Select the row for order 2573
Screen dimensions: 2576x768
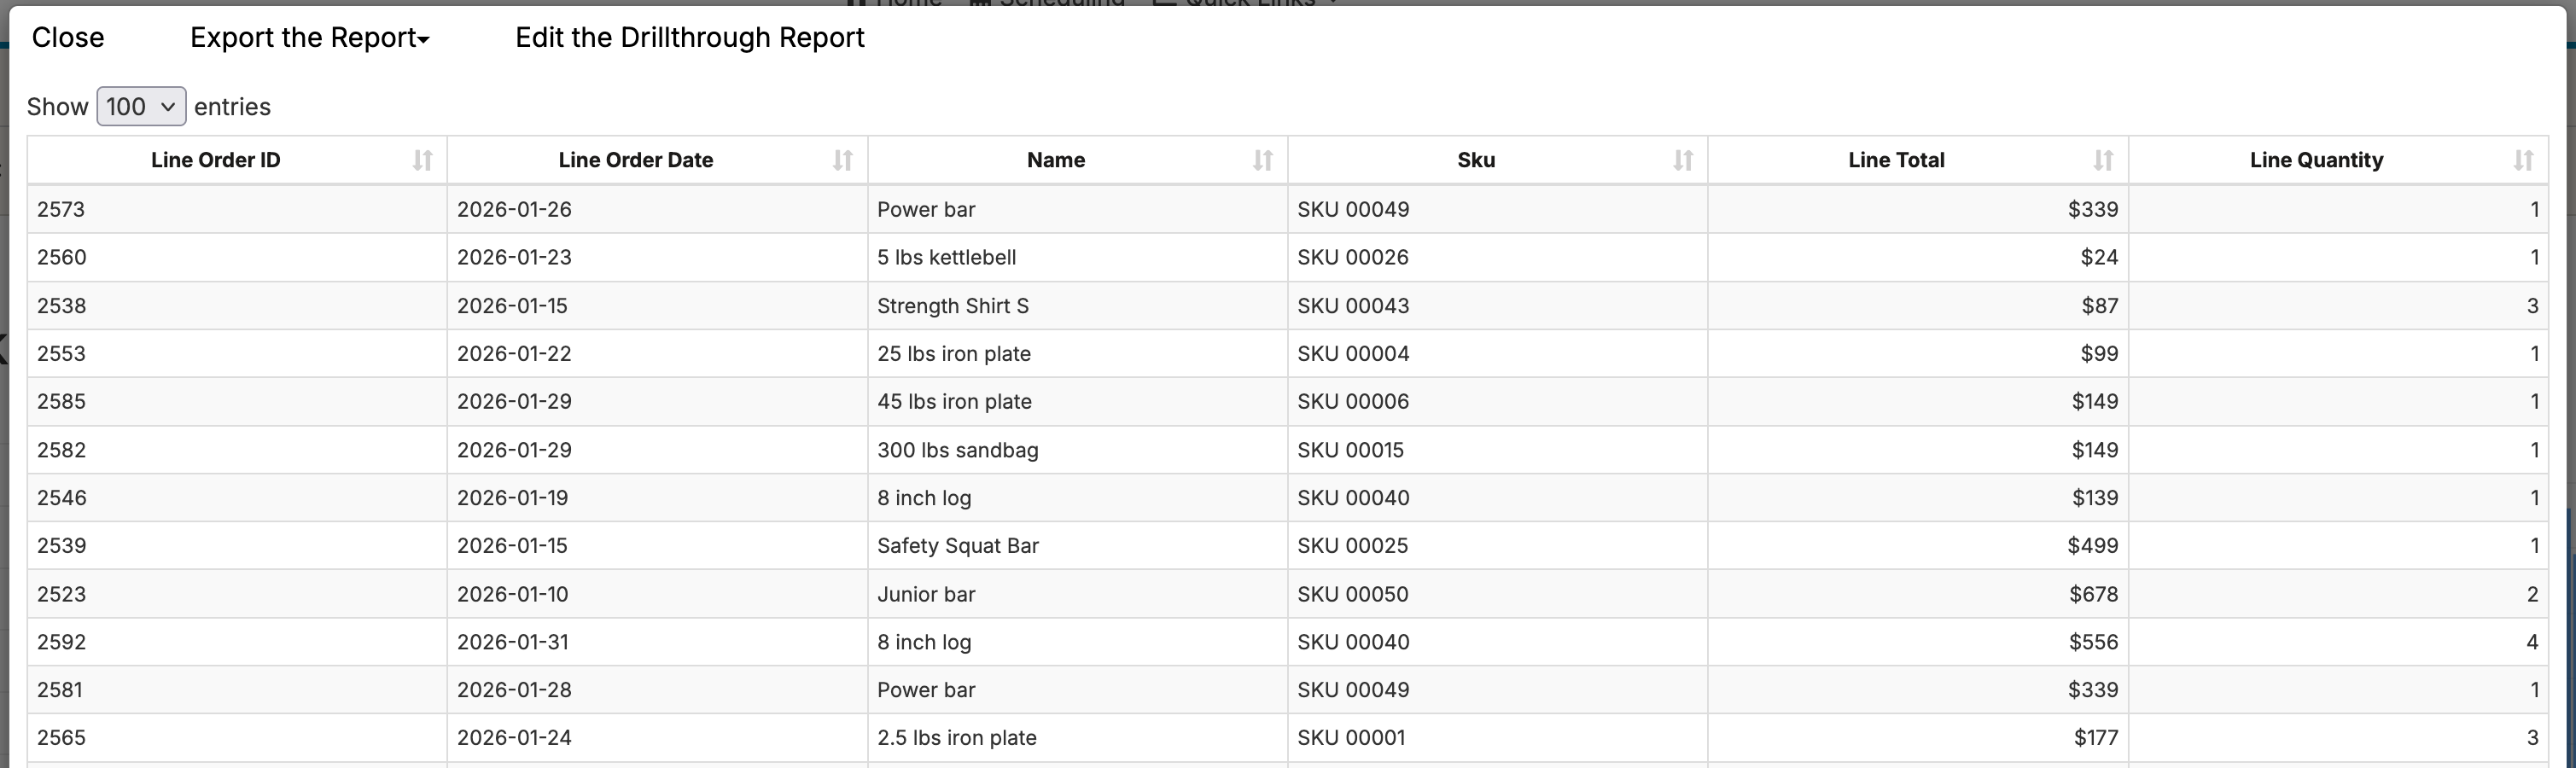pos(61,210)
